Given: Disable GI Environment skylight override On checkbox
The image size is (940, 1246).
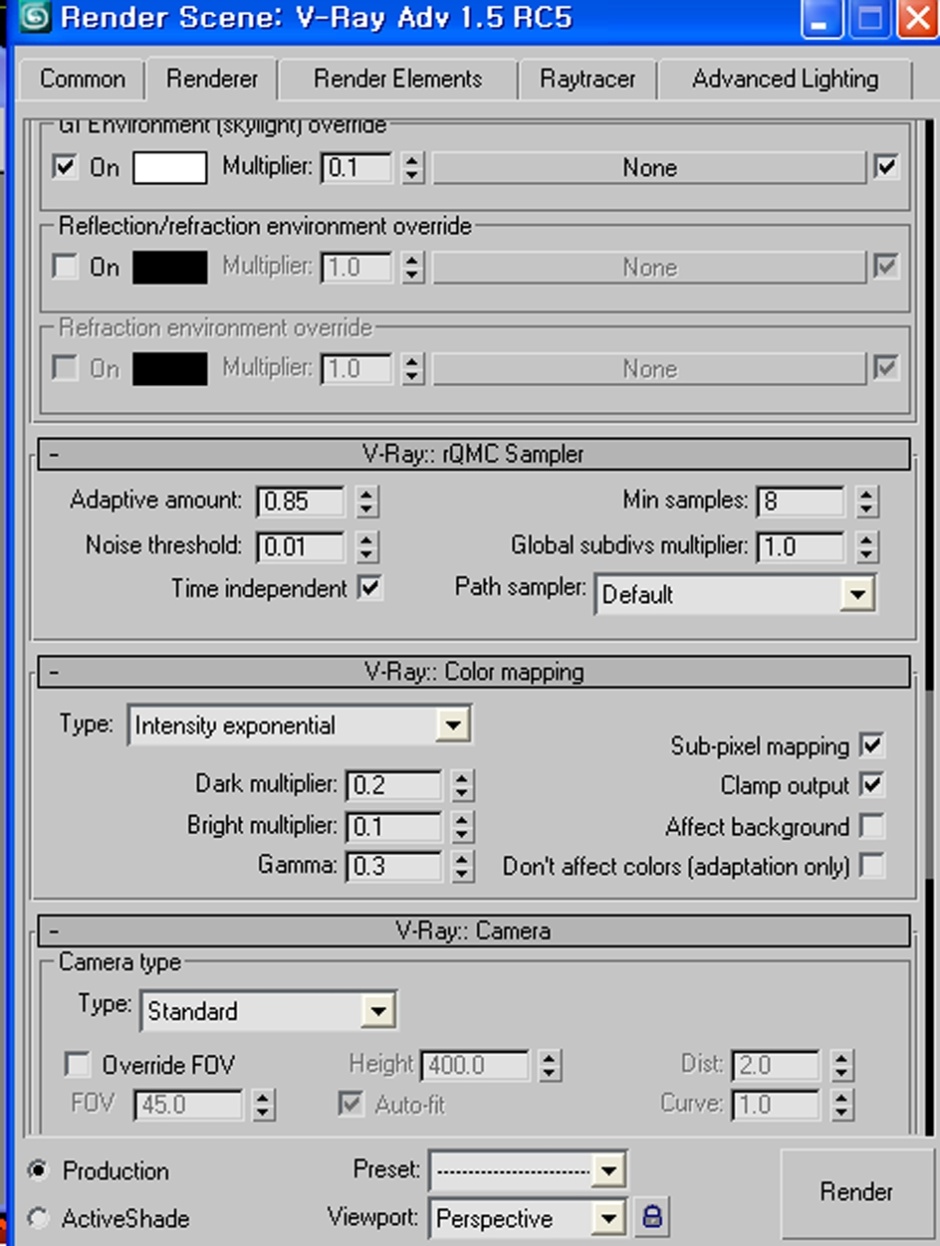Looking at the screenshot, I should coord(65,167).
